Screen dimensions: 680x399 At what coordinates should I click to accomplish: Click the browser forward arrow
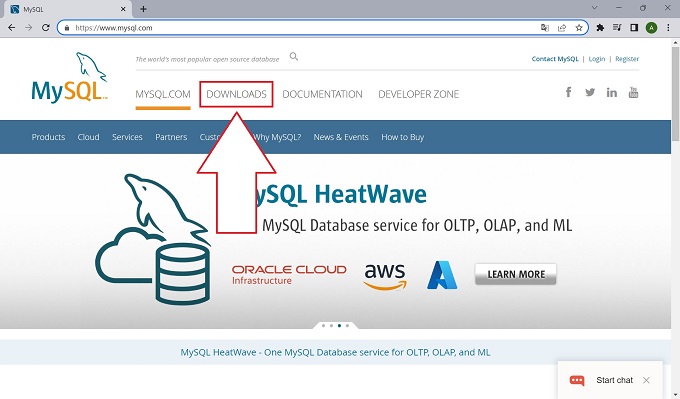point(29,28)
